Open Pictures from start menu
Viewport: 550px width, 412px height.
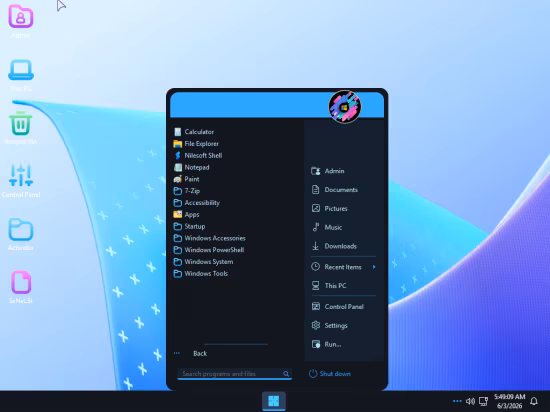pos(329,209)
